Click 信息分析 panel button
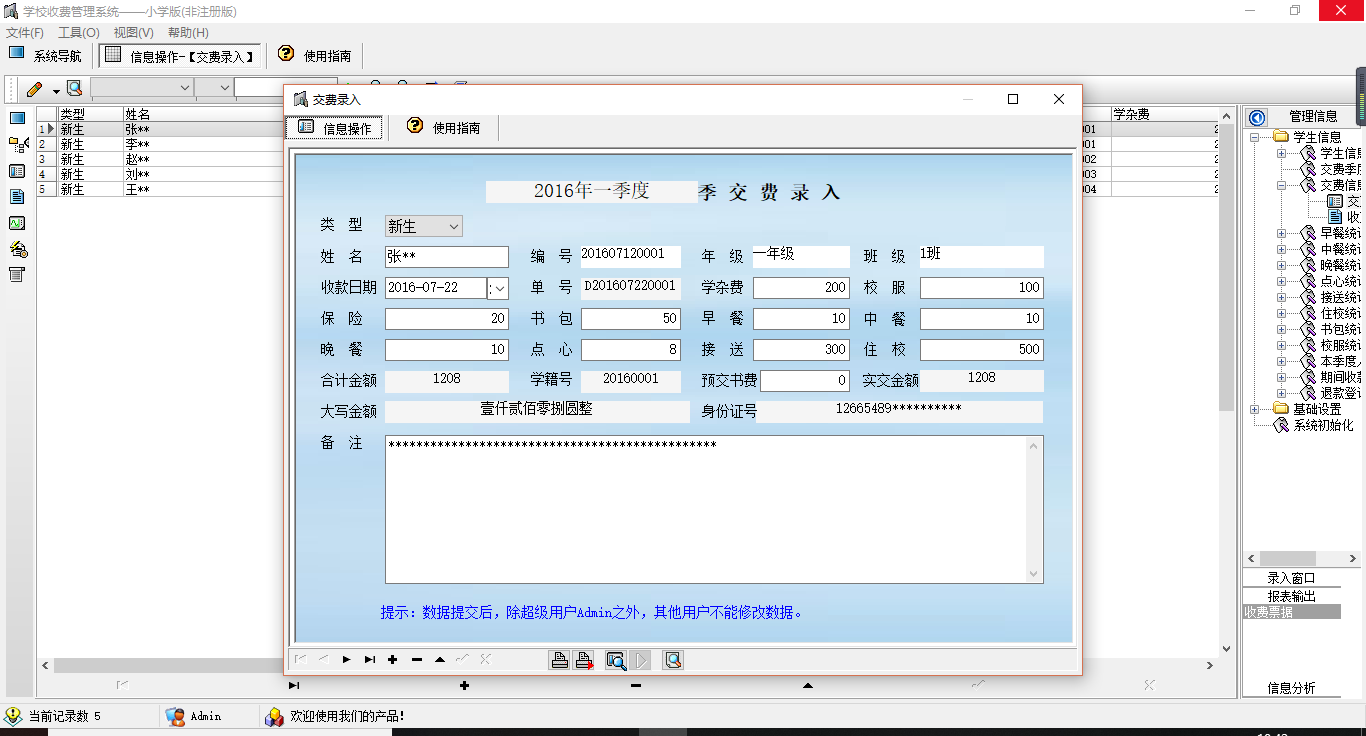 click(x=1291, y=688)
